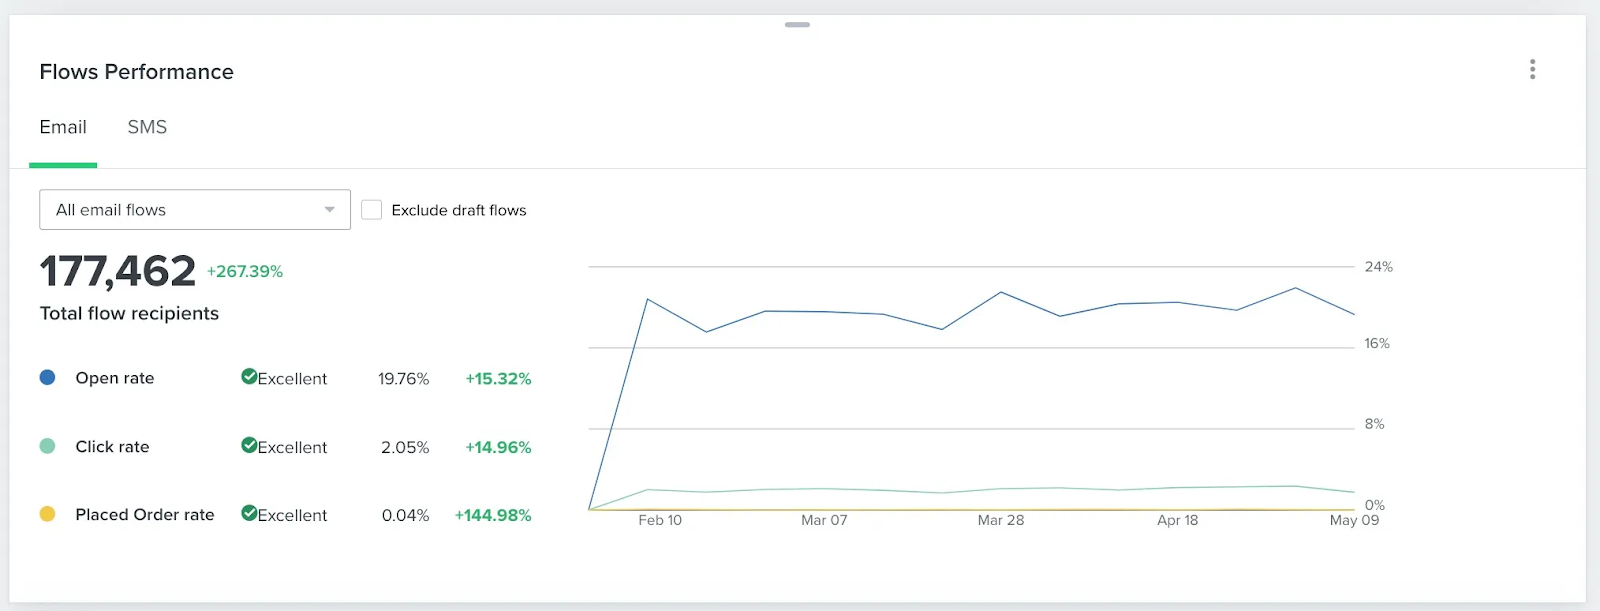Open the All email flows dropdown

click(195, 210)
